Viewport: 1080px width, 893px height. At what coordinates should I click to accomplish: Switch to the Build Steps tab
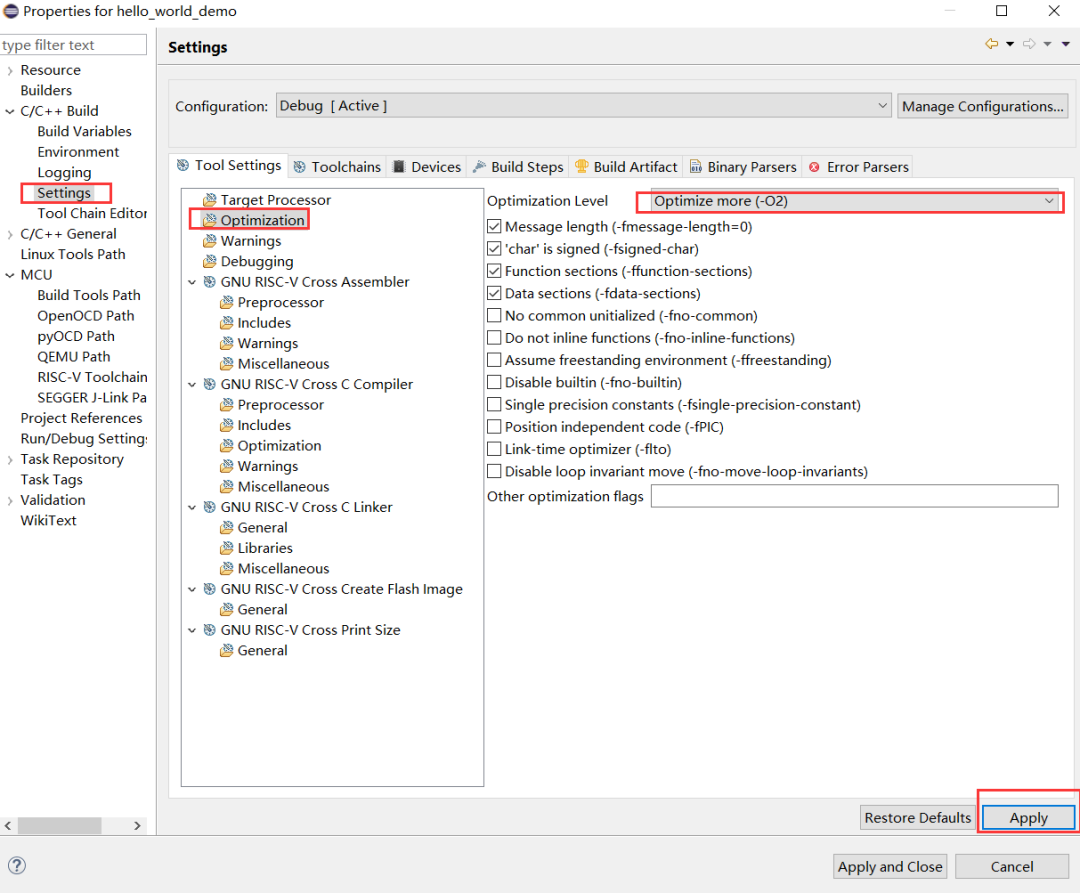tap(518, 167)
